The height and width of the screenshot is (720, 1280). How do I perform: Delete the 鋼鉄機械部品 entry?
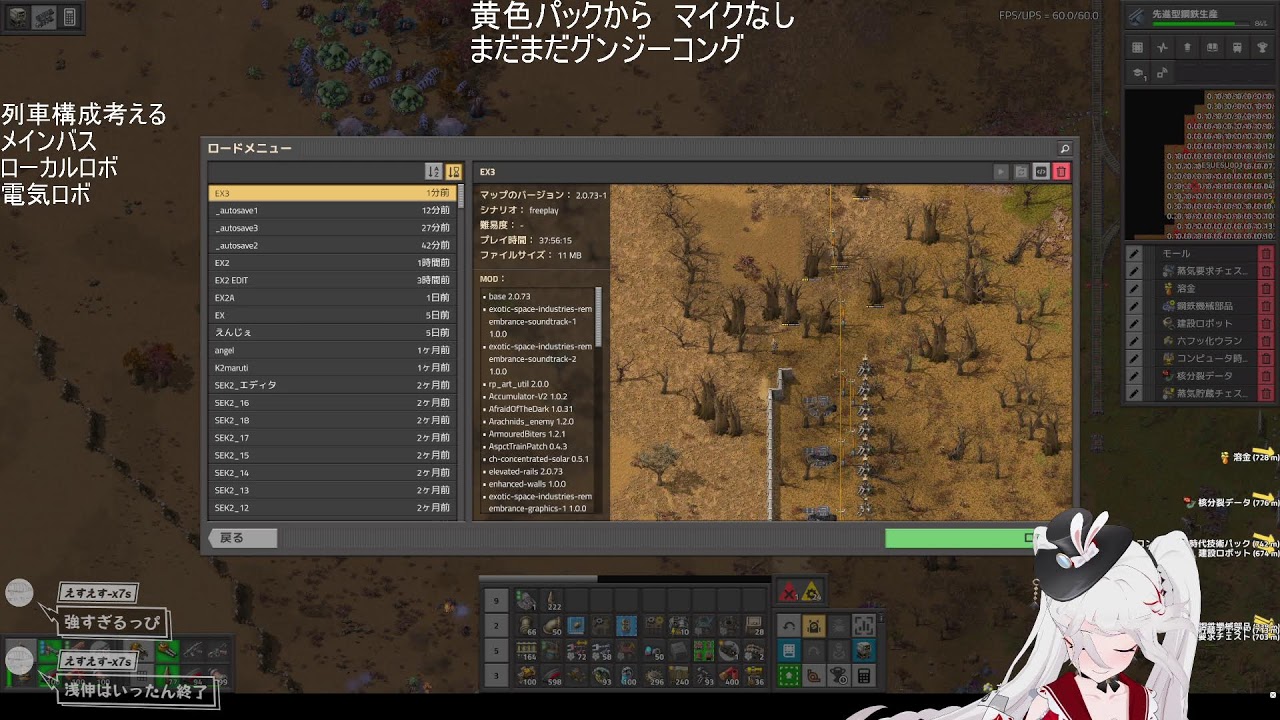pos(1265,306)
